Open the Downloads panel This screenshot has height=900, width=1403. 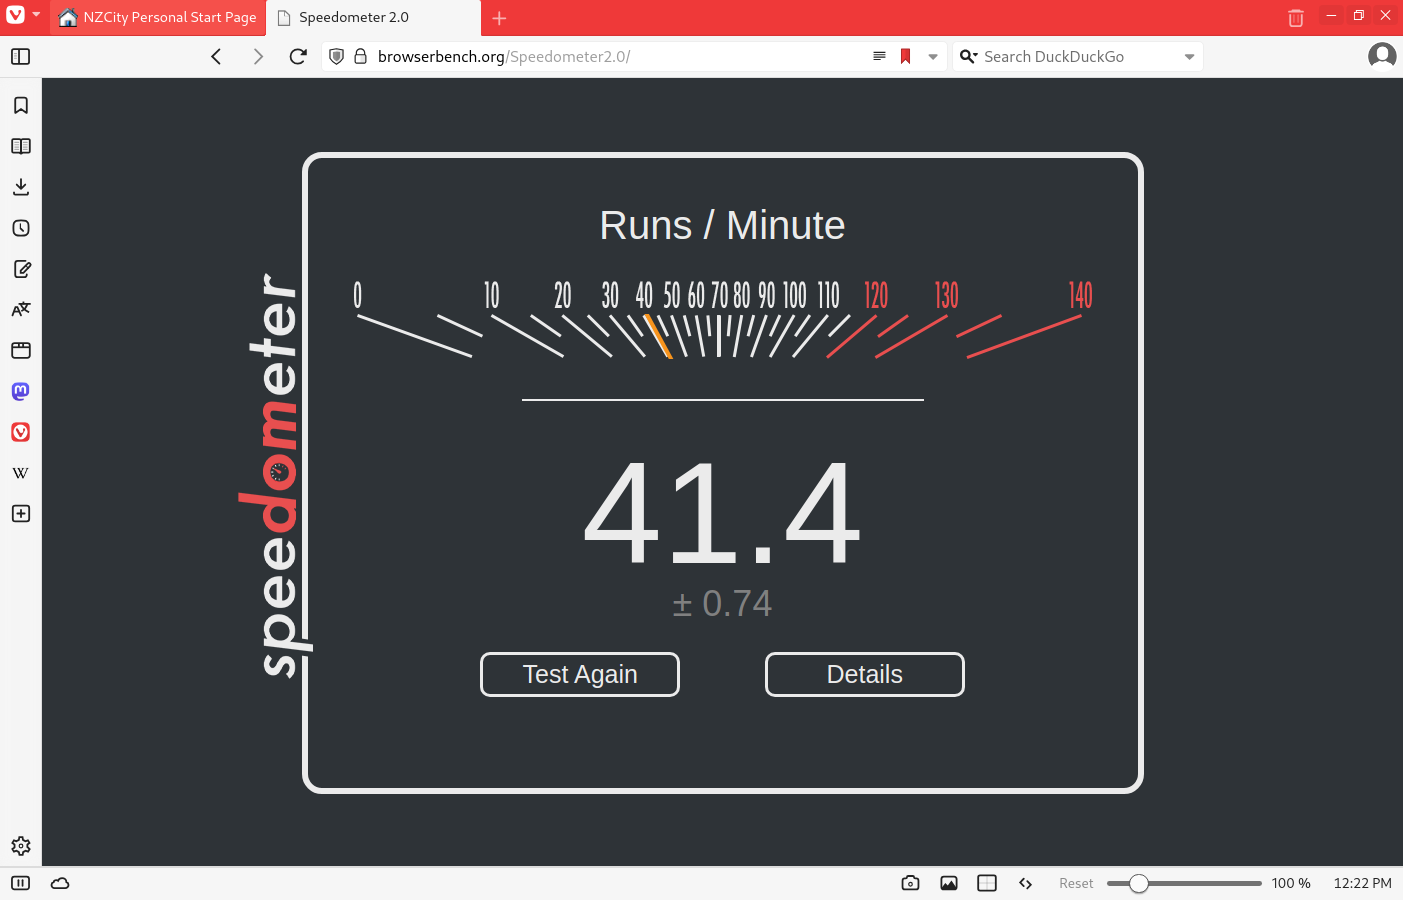21,187
